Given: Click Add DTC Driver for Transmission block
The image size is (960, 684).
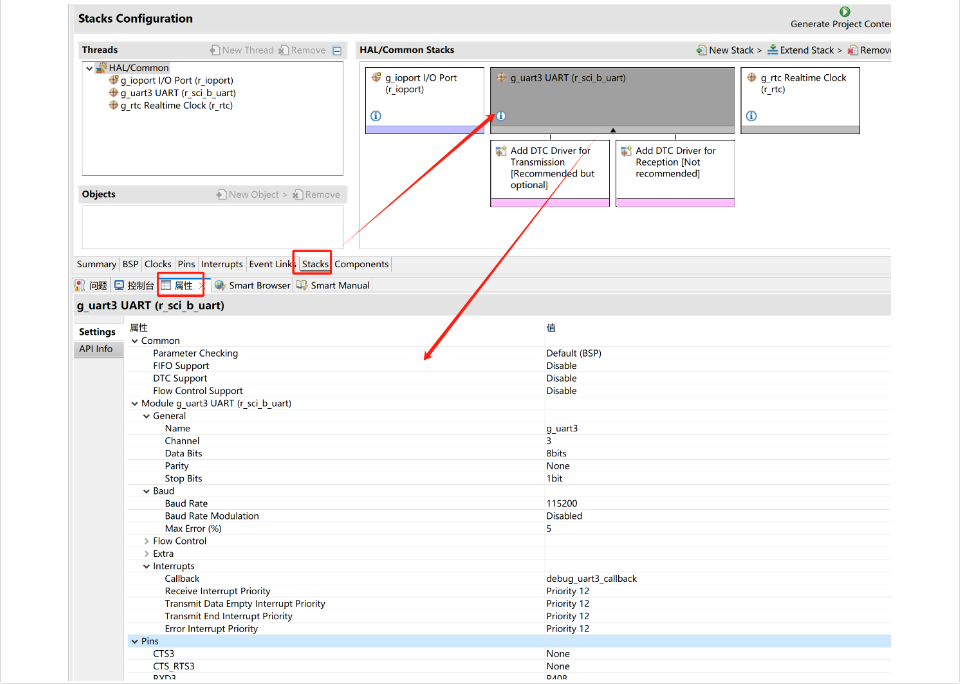Looking at the screenshot, I should click(550, 173).
